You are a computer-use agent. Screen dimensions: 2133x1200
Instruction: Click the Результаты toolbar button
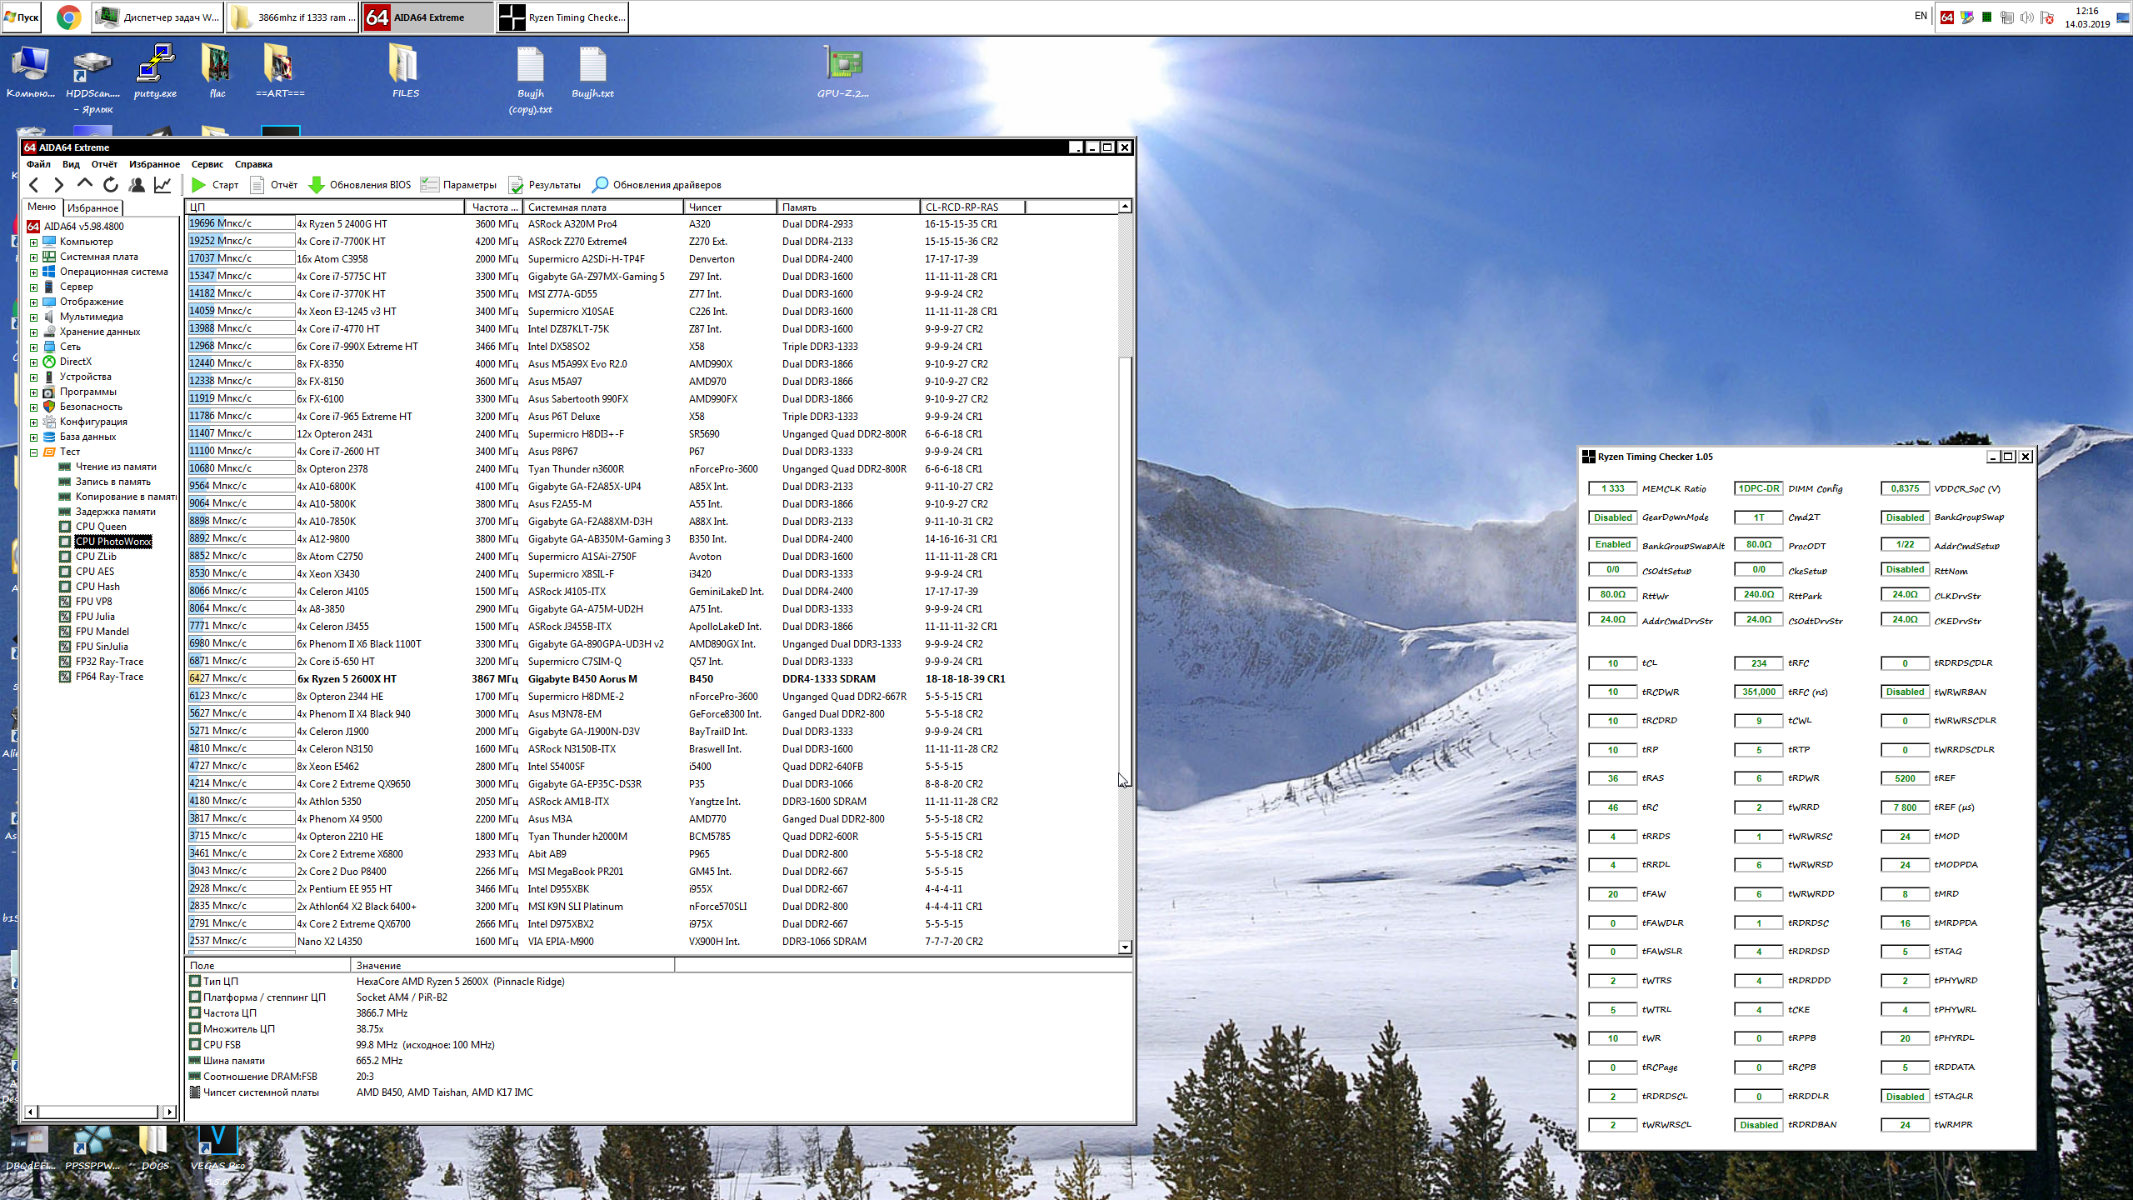[544, 185]
